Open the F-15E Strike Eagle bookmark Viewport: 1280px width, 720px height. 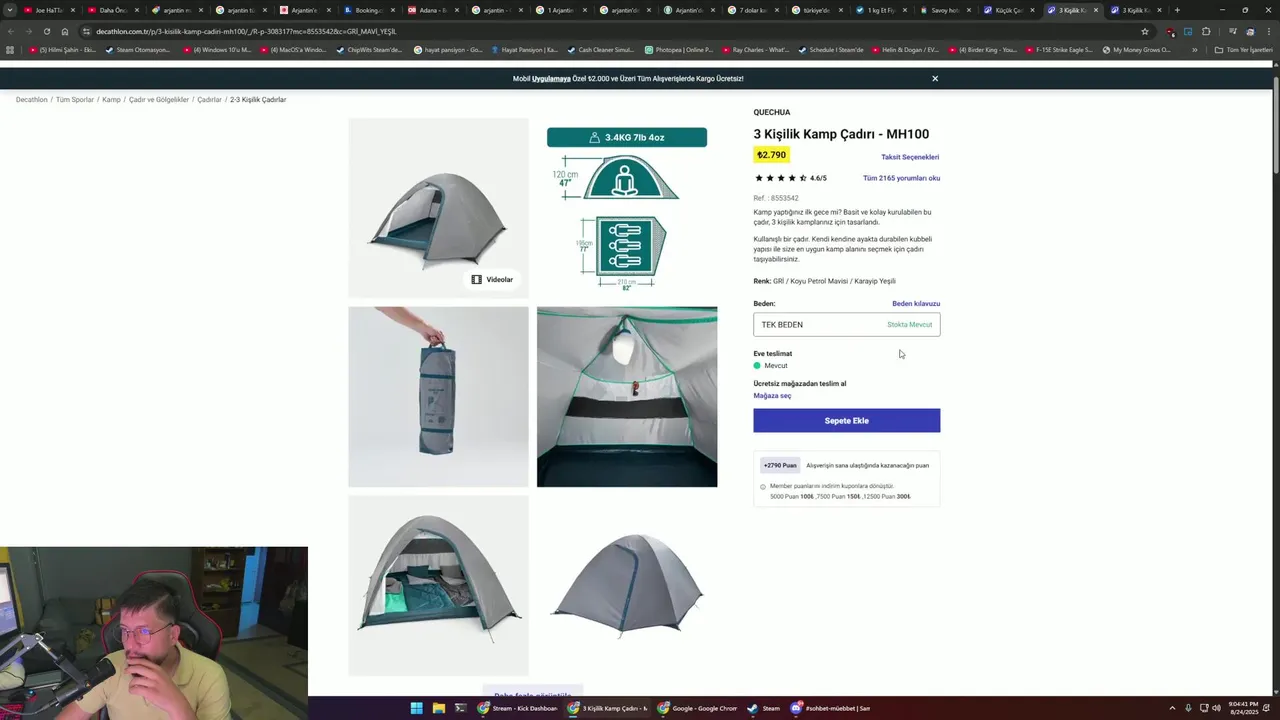tap(1059, 50)
